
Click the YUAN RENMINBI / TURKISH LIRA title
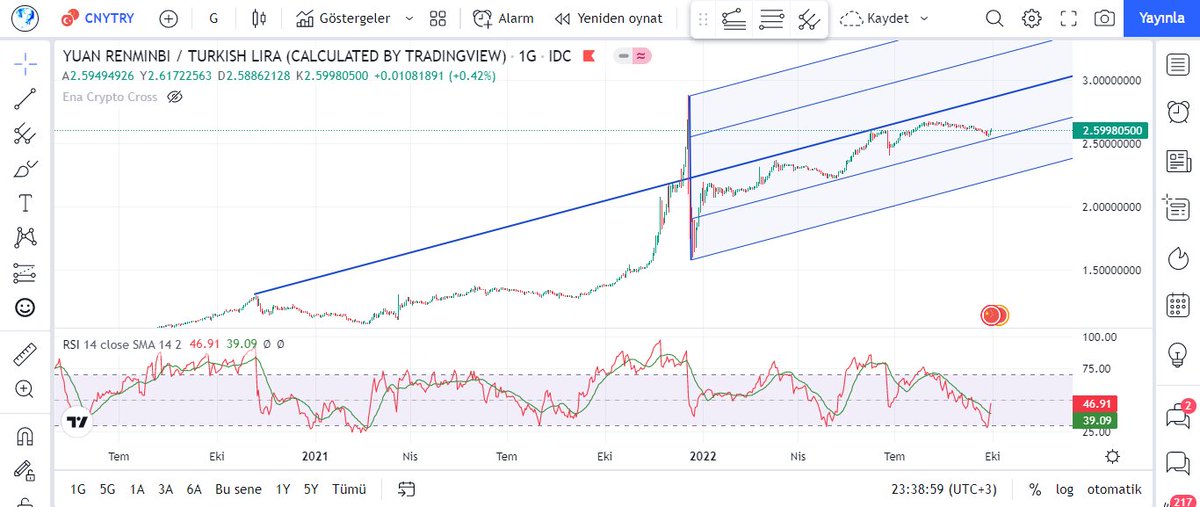coord(284,56)
